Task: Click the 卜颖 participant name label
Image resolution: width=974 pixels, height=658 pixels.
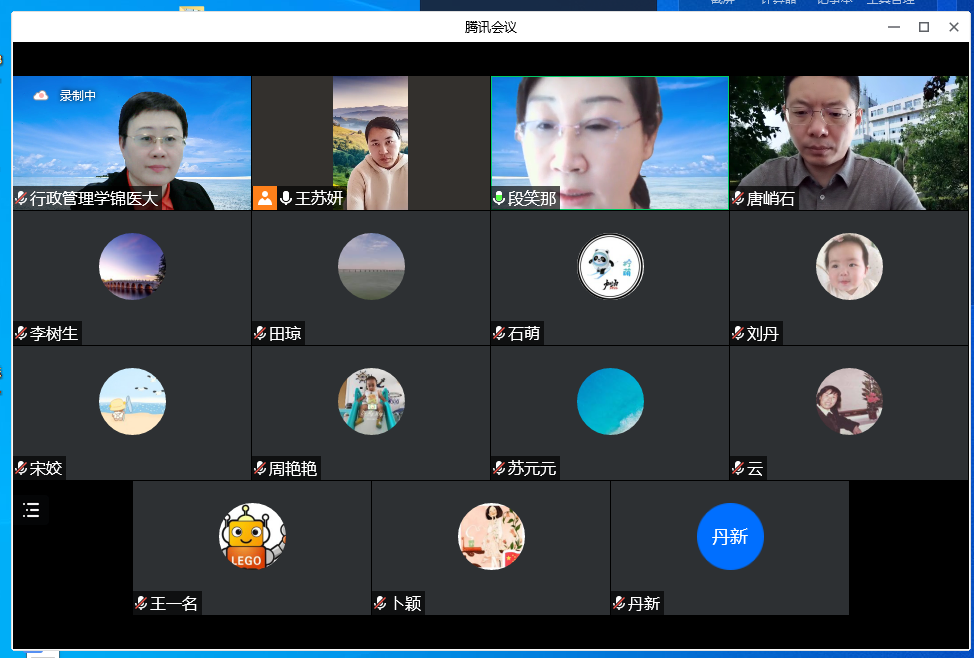Action: [405, 604]
